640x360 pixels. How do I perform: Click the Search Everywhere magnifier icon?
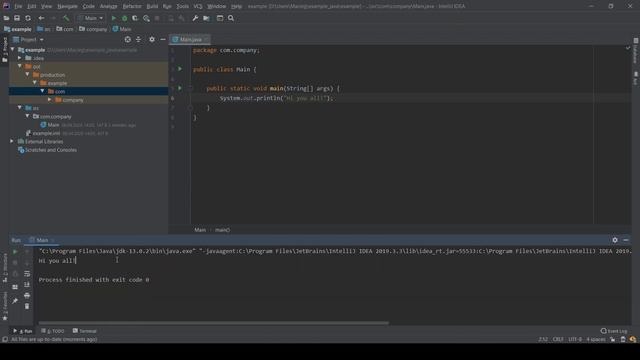(231, 18)
